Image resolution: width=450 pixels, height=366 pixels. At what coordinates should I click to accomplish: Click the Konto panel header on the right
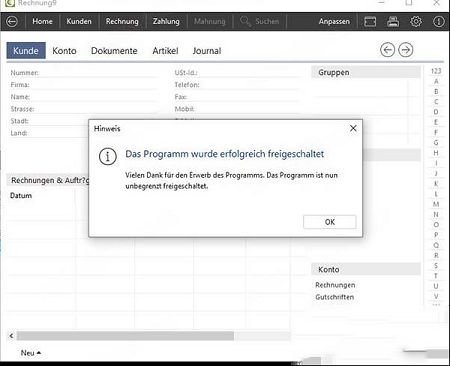tap(366, 269)
